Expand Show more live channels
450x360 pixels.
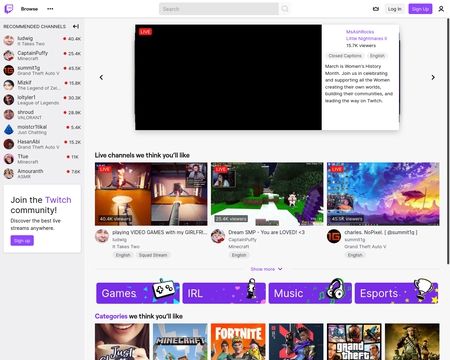click(267, 269)
